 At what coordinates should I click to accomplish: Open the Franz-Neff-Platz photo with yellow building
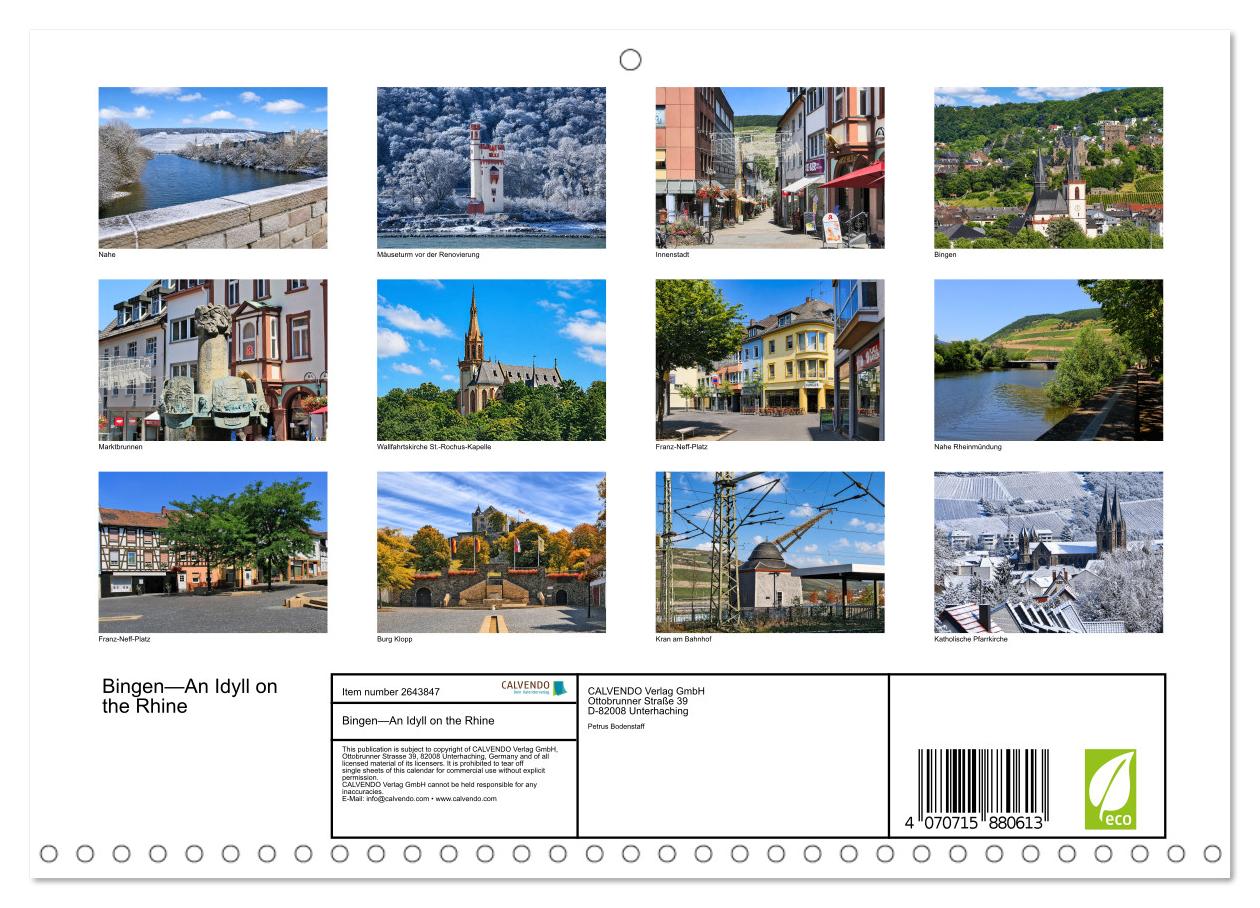(770, 360)
